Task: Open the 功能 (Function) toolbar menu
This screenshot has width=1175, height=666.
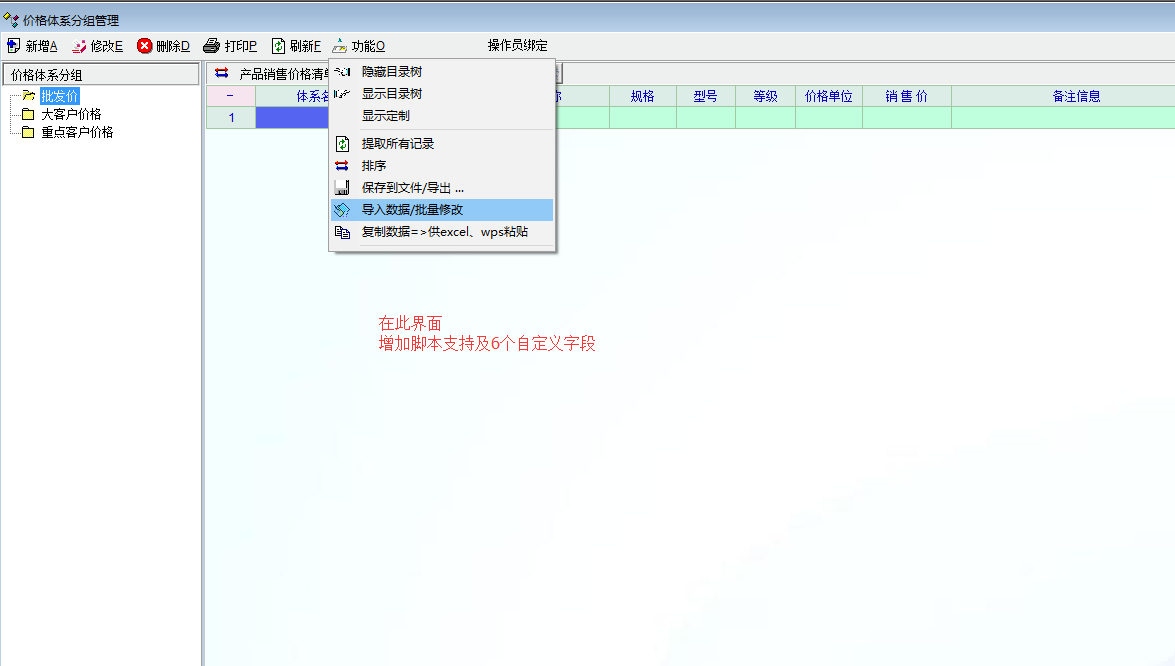Action: (x=358, y=46)
